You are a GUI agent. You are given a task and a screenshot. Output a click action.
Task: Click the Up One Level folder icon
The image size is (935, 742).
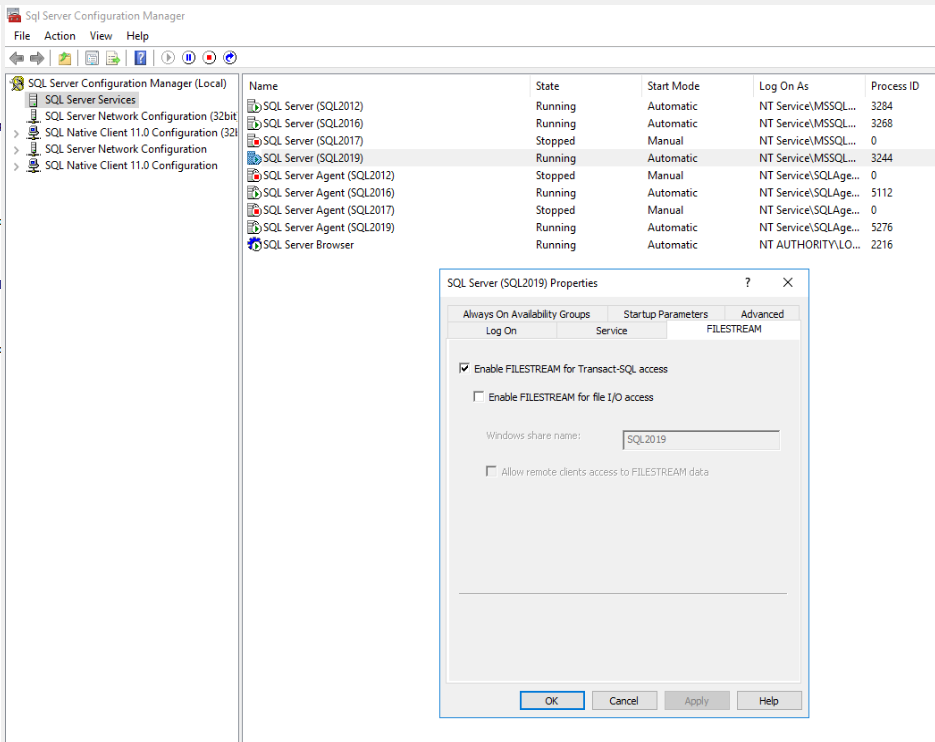point(65,58)
